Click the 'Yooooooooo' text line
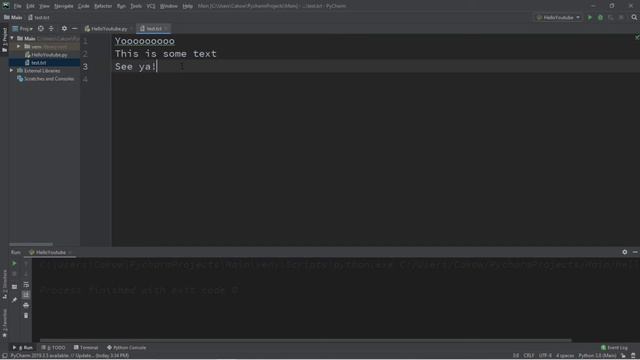The image size is (640, 360). pyautogui.click(x=145, y=41)
